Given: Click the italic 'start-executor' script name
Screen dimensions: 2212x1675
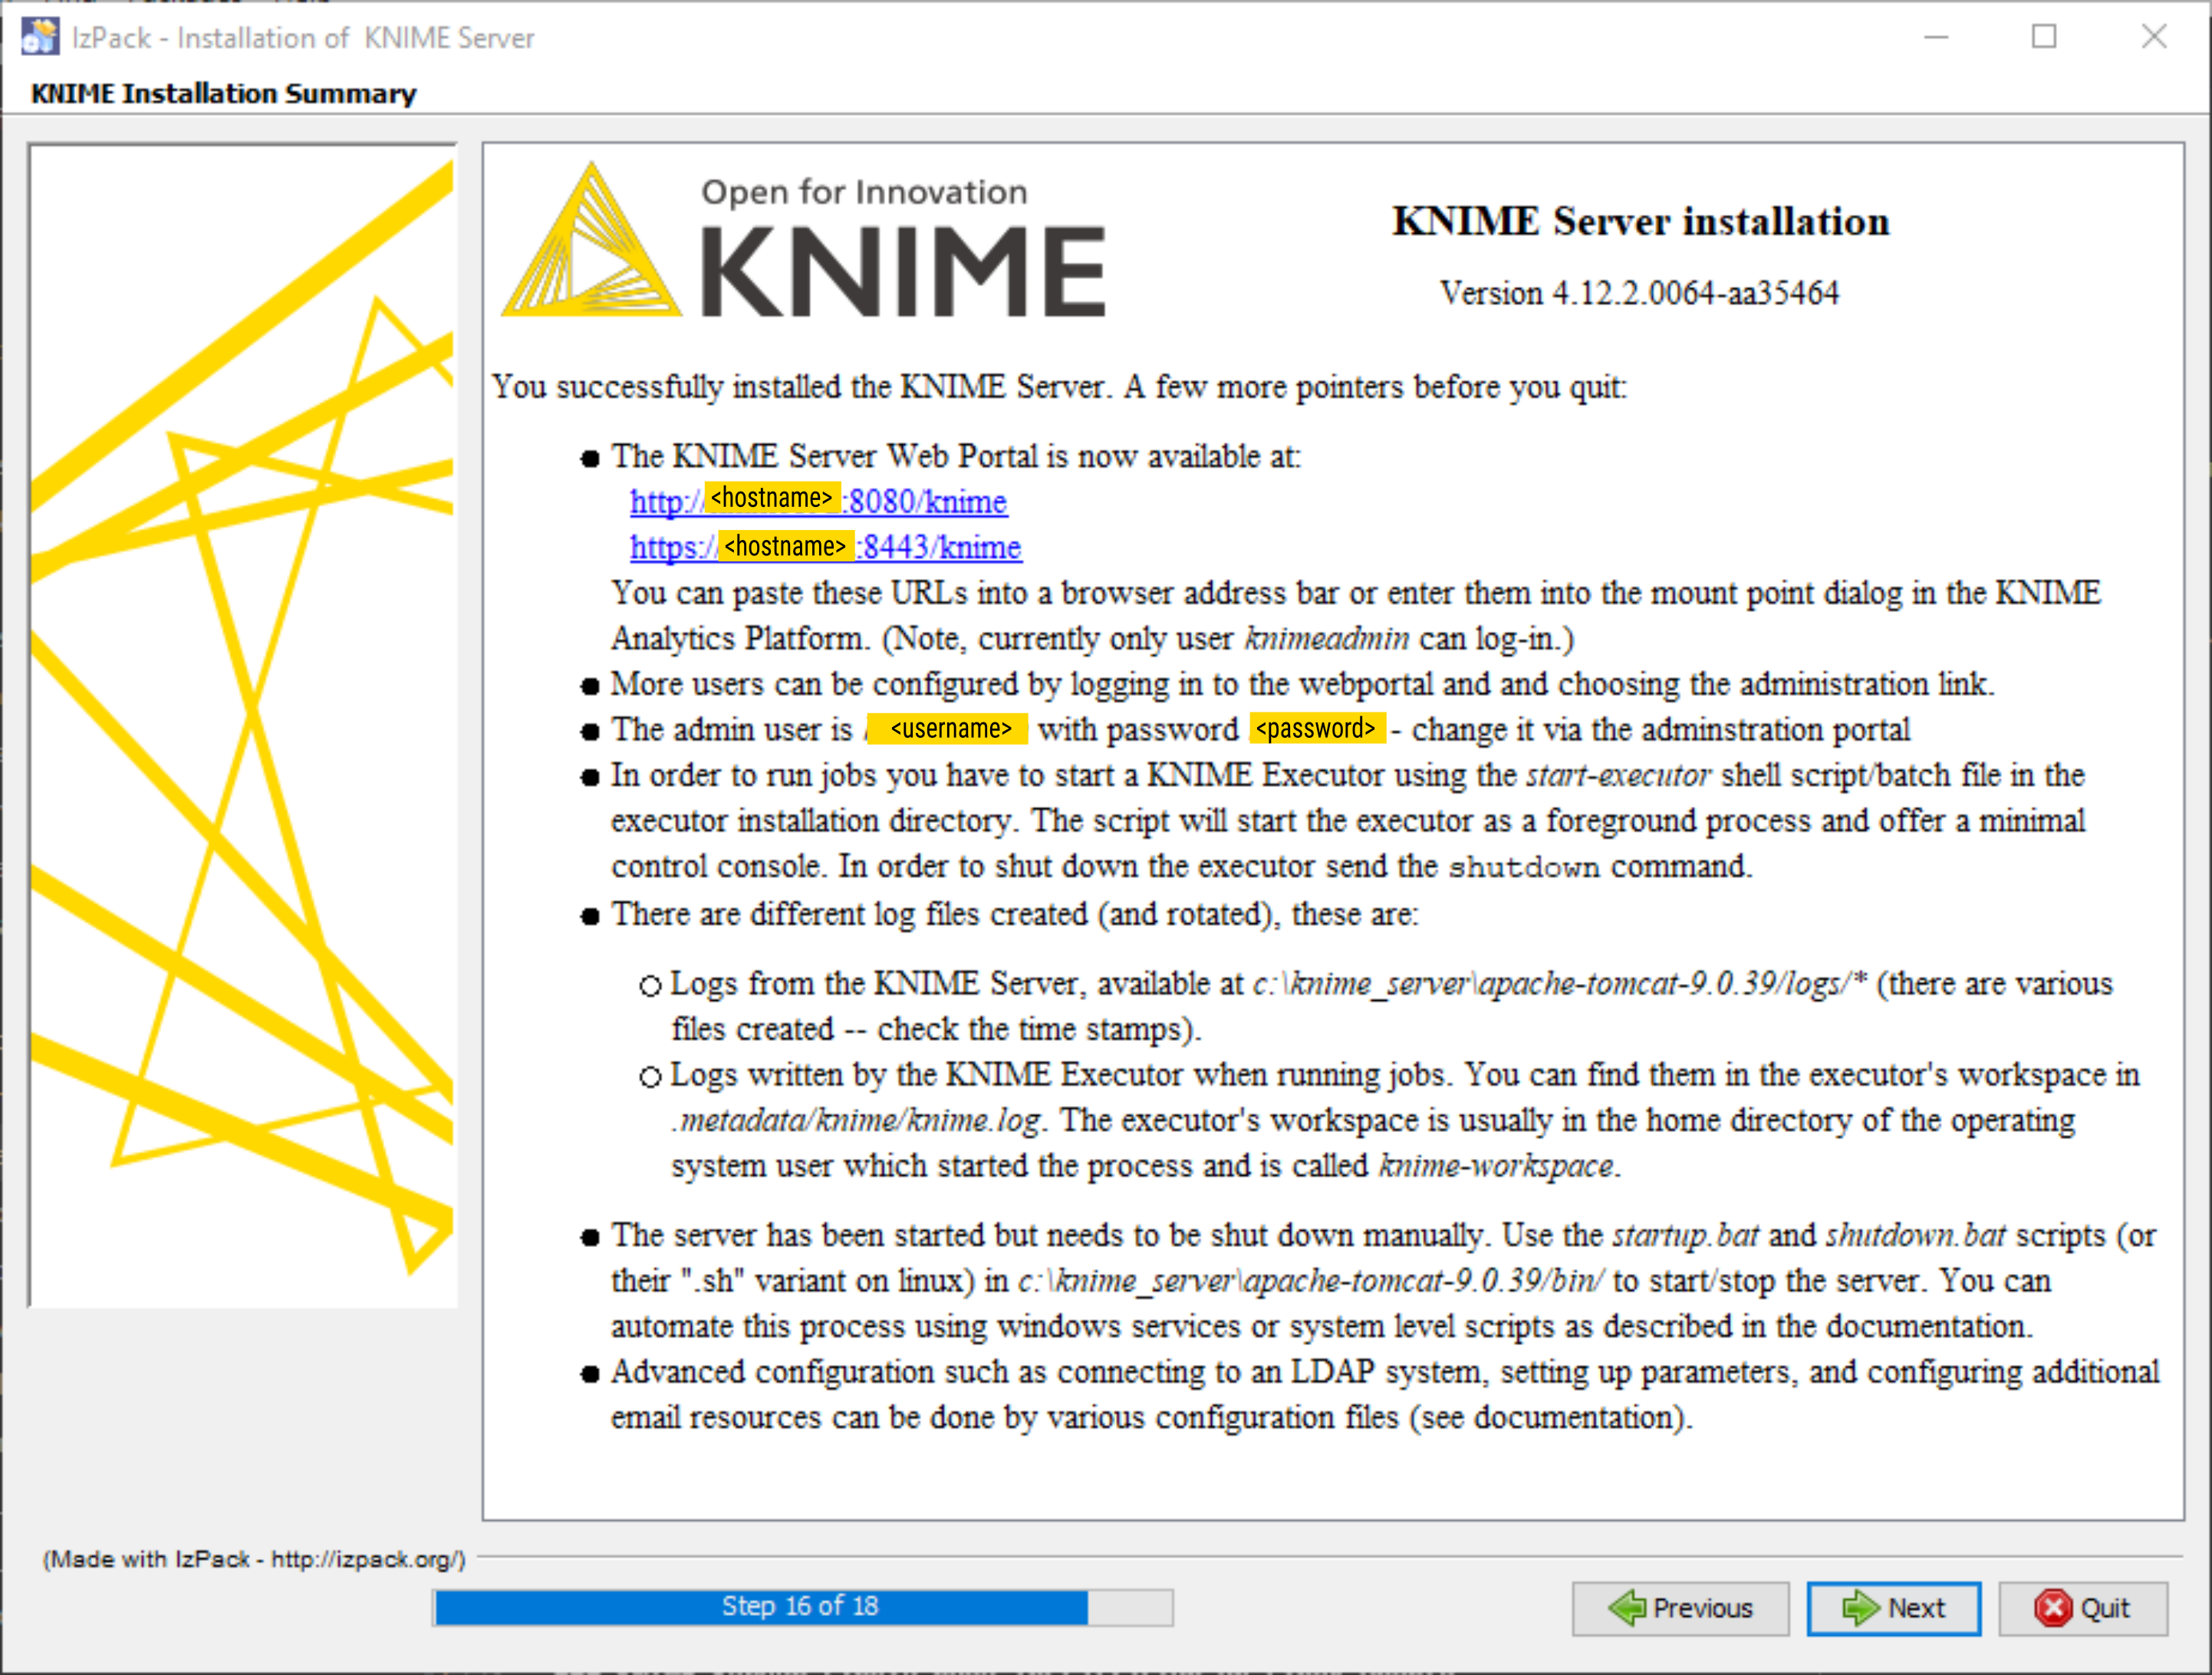Looking at the screenshot, I should coord(1618,775).
